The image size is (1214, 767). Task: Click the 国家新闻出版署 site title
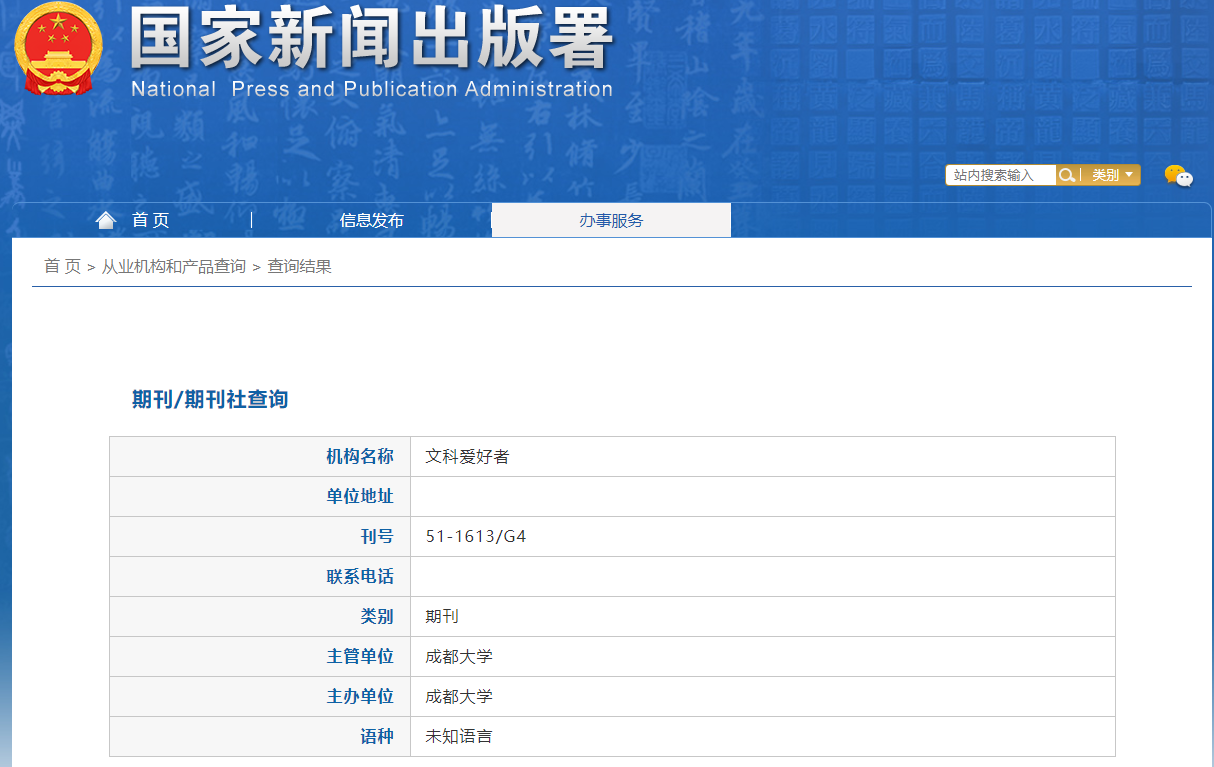click(371, 40)
